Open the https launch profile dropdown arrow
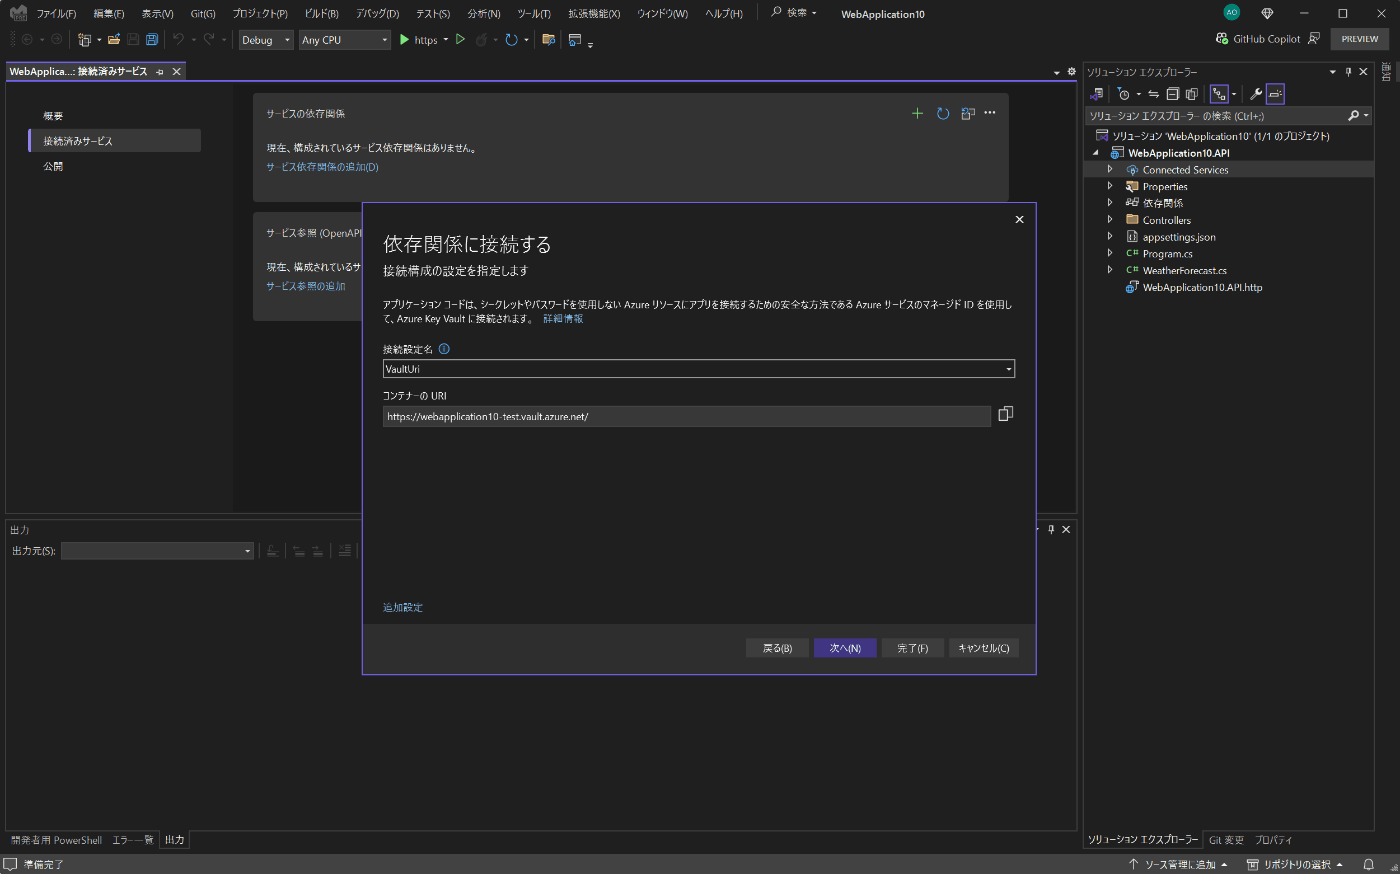Image resolution: width=1400 pixels, height=874 pixels. 446,40
